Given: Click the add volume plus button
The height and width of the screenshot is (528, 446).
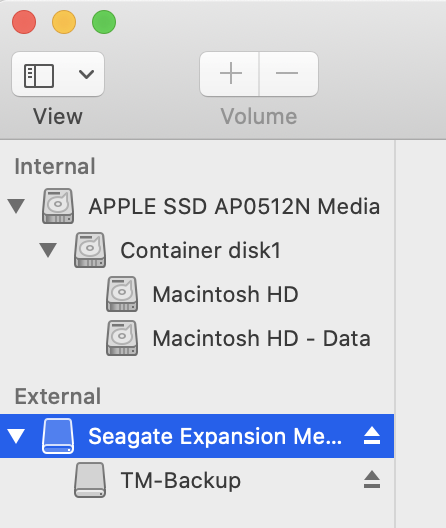Looking at the screenshot, I should click(x=230, y=74).
